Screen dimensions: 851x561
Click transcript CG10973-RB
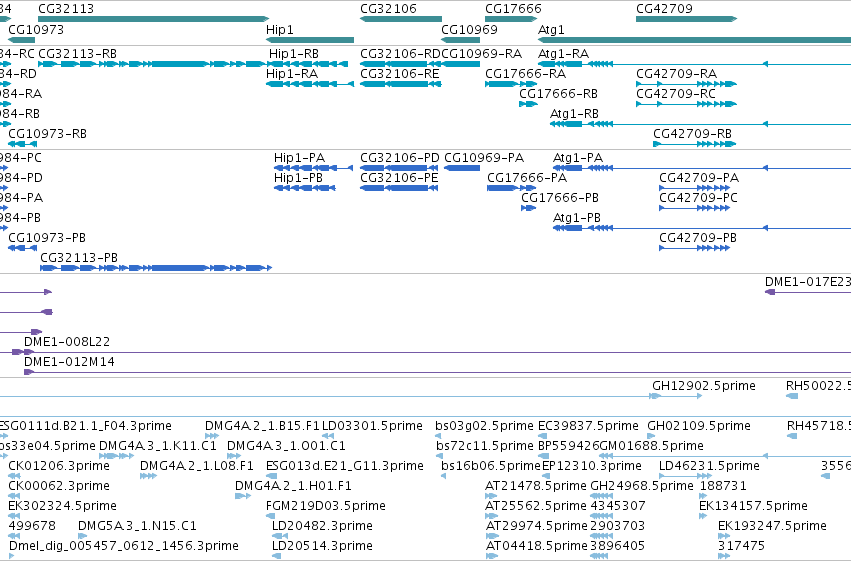[x=22, y=144]
